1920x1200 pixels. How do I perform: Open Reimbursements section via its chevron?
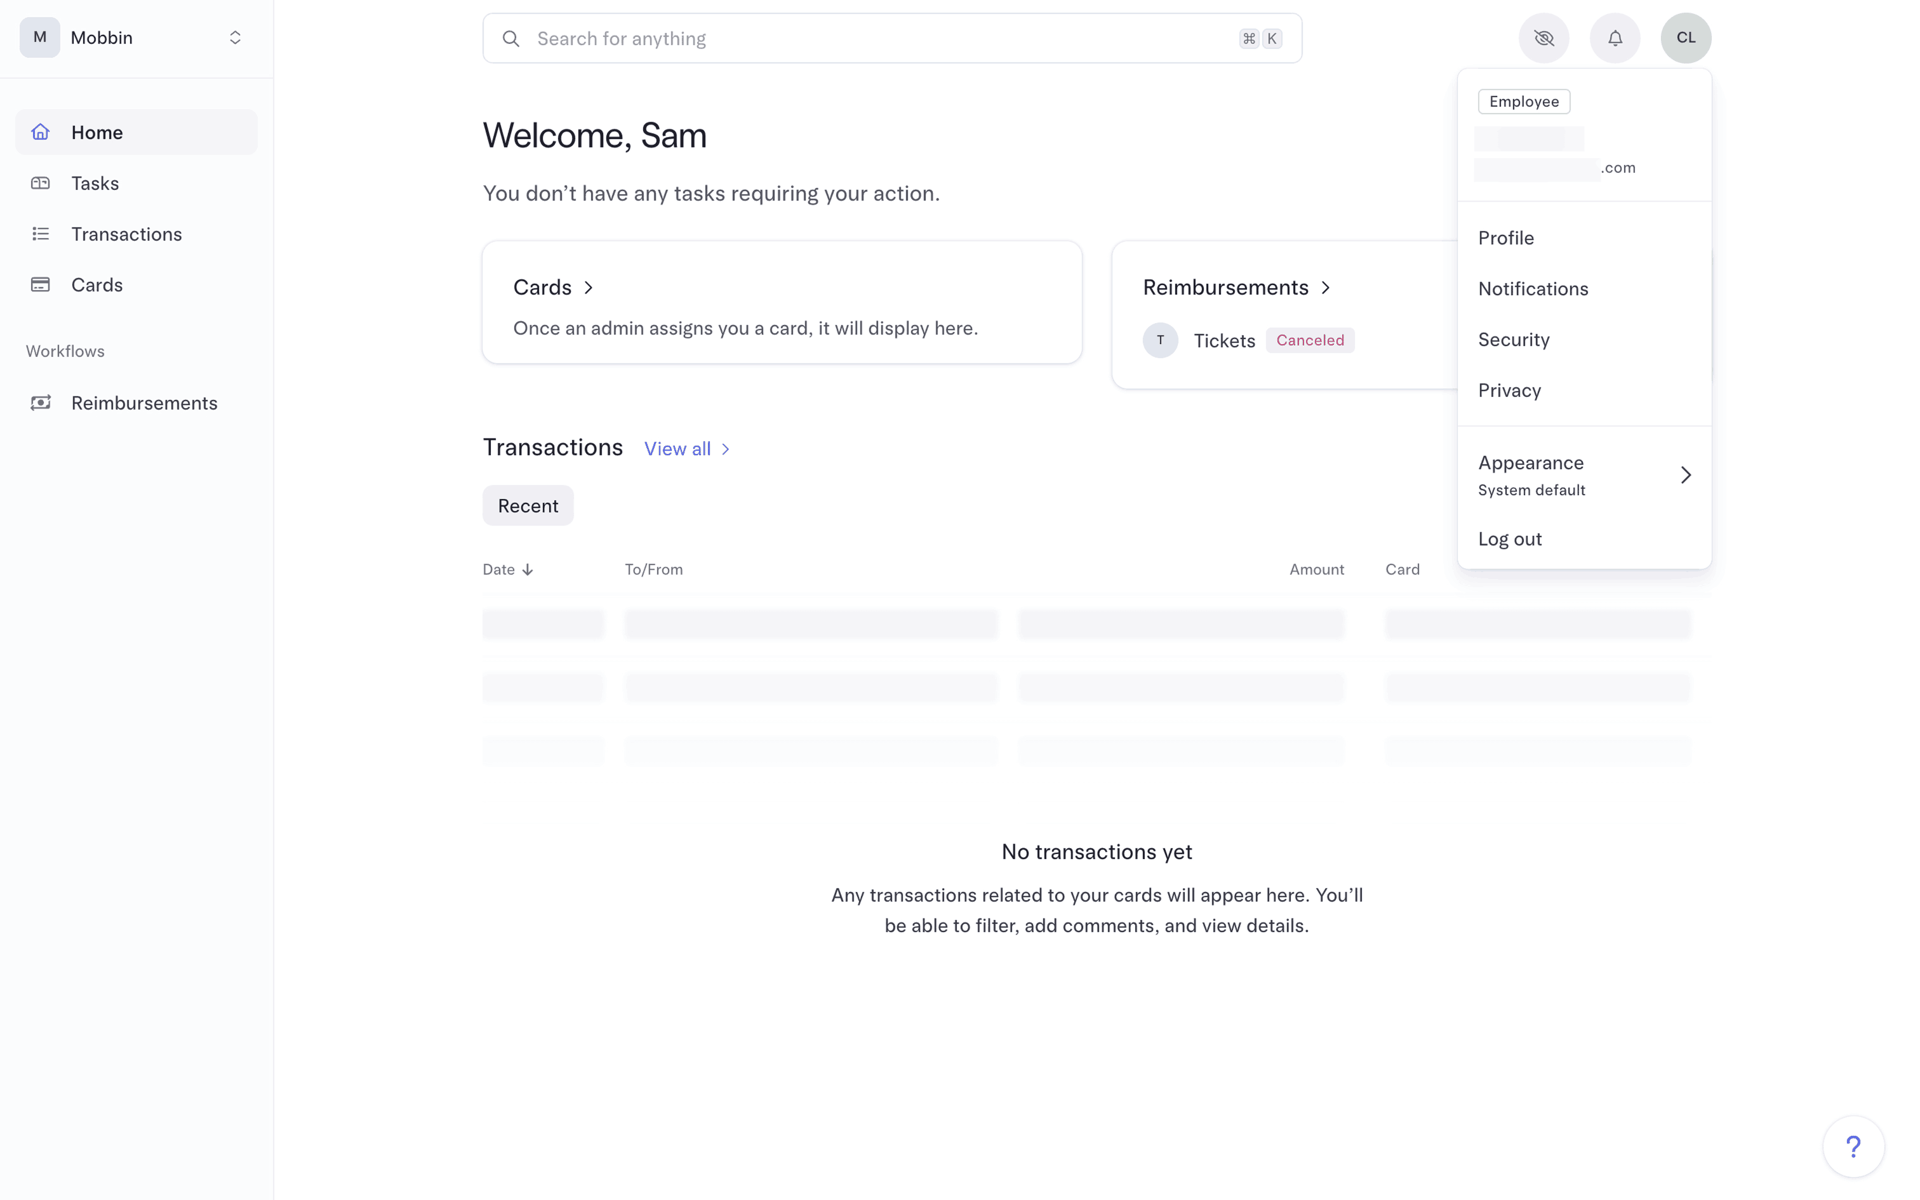[1326, 288]
